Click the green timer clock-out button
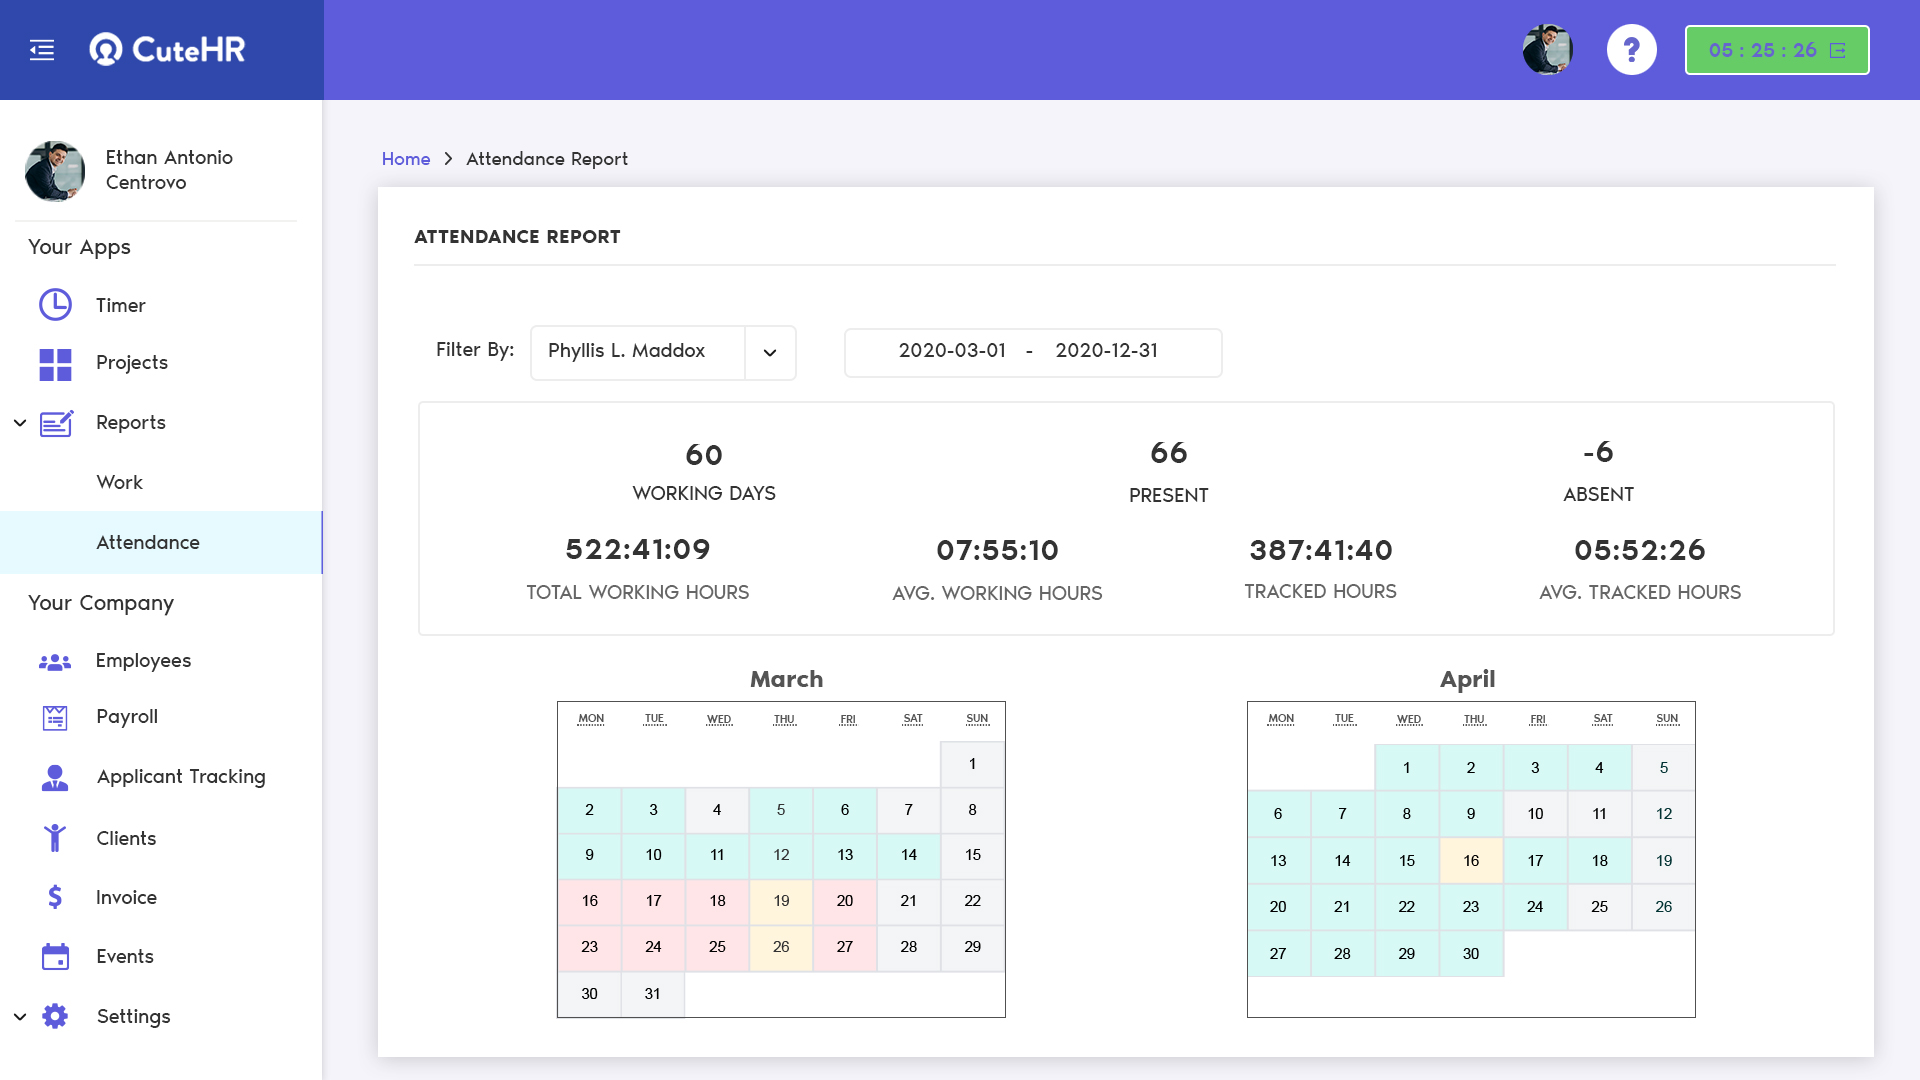This screenshot has width=1920, height=1080. click(1776, 50)
